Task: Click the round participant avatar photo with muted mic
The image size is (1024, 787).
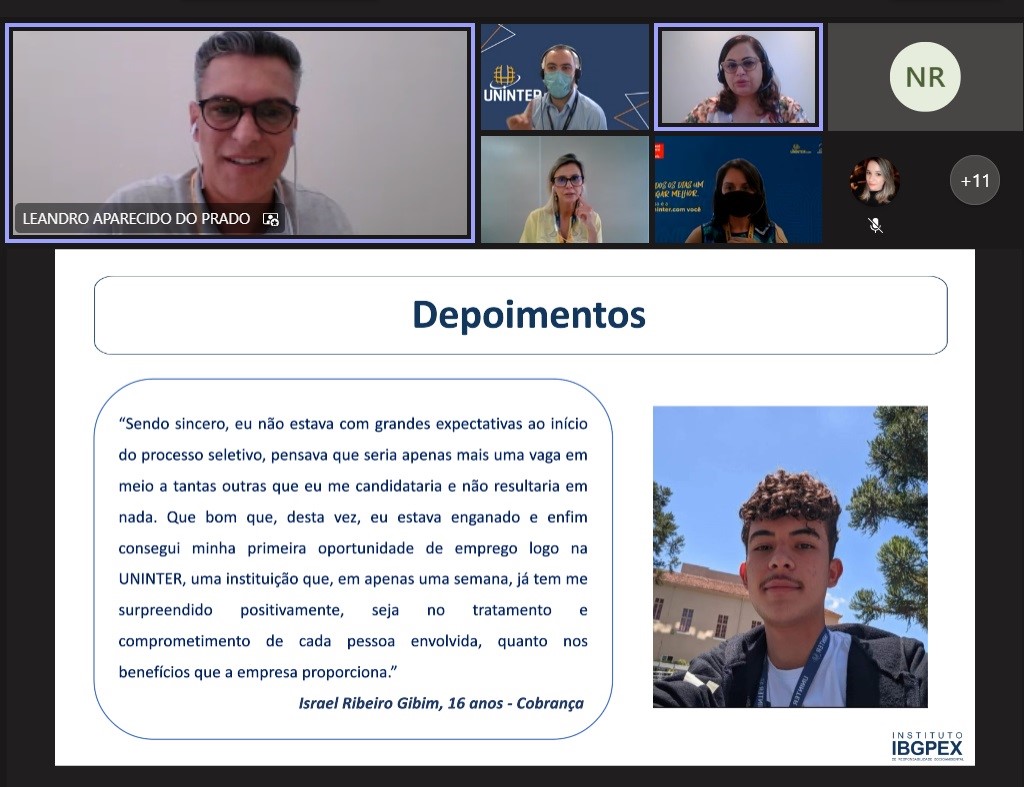Action: click(875, 181)
